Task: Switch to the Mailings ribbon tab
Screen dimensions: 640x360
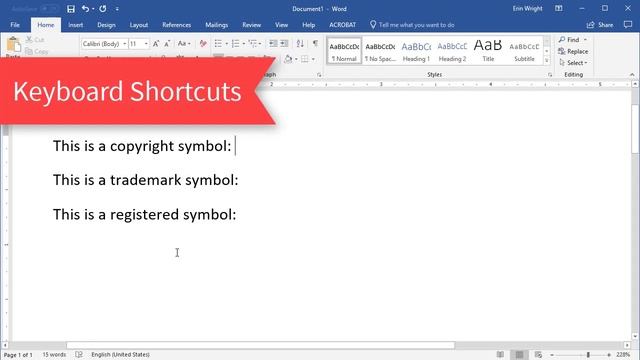Action: point(216,25)
